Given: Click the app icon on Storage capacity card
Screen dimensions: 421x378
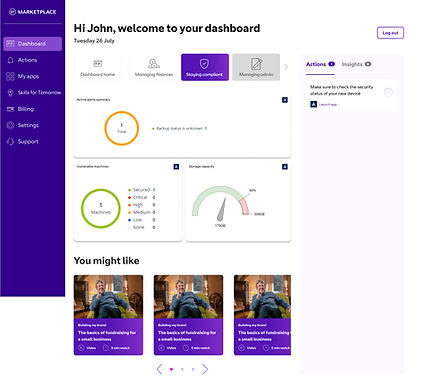Looking at the screenshot, I should coord(285,167).
